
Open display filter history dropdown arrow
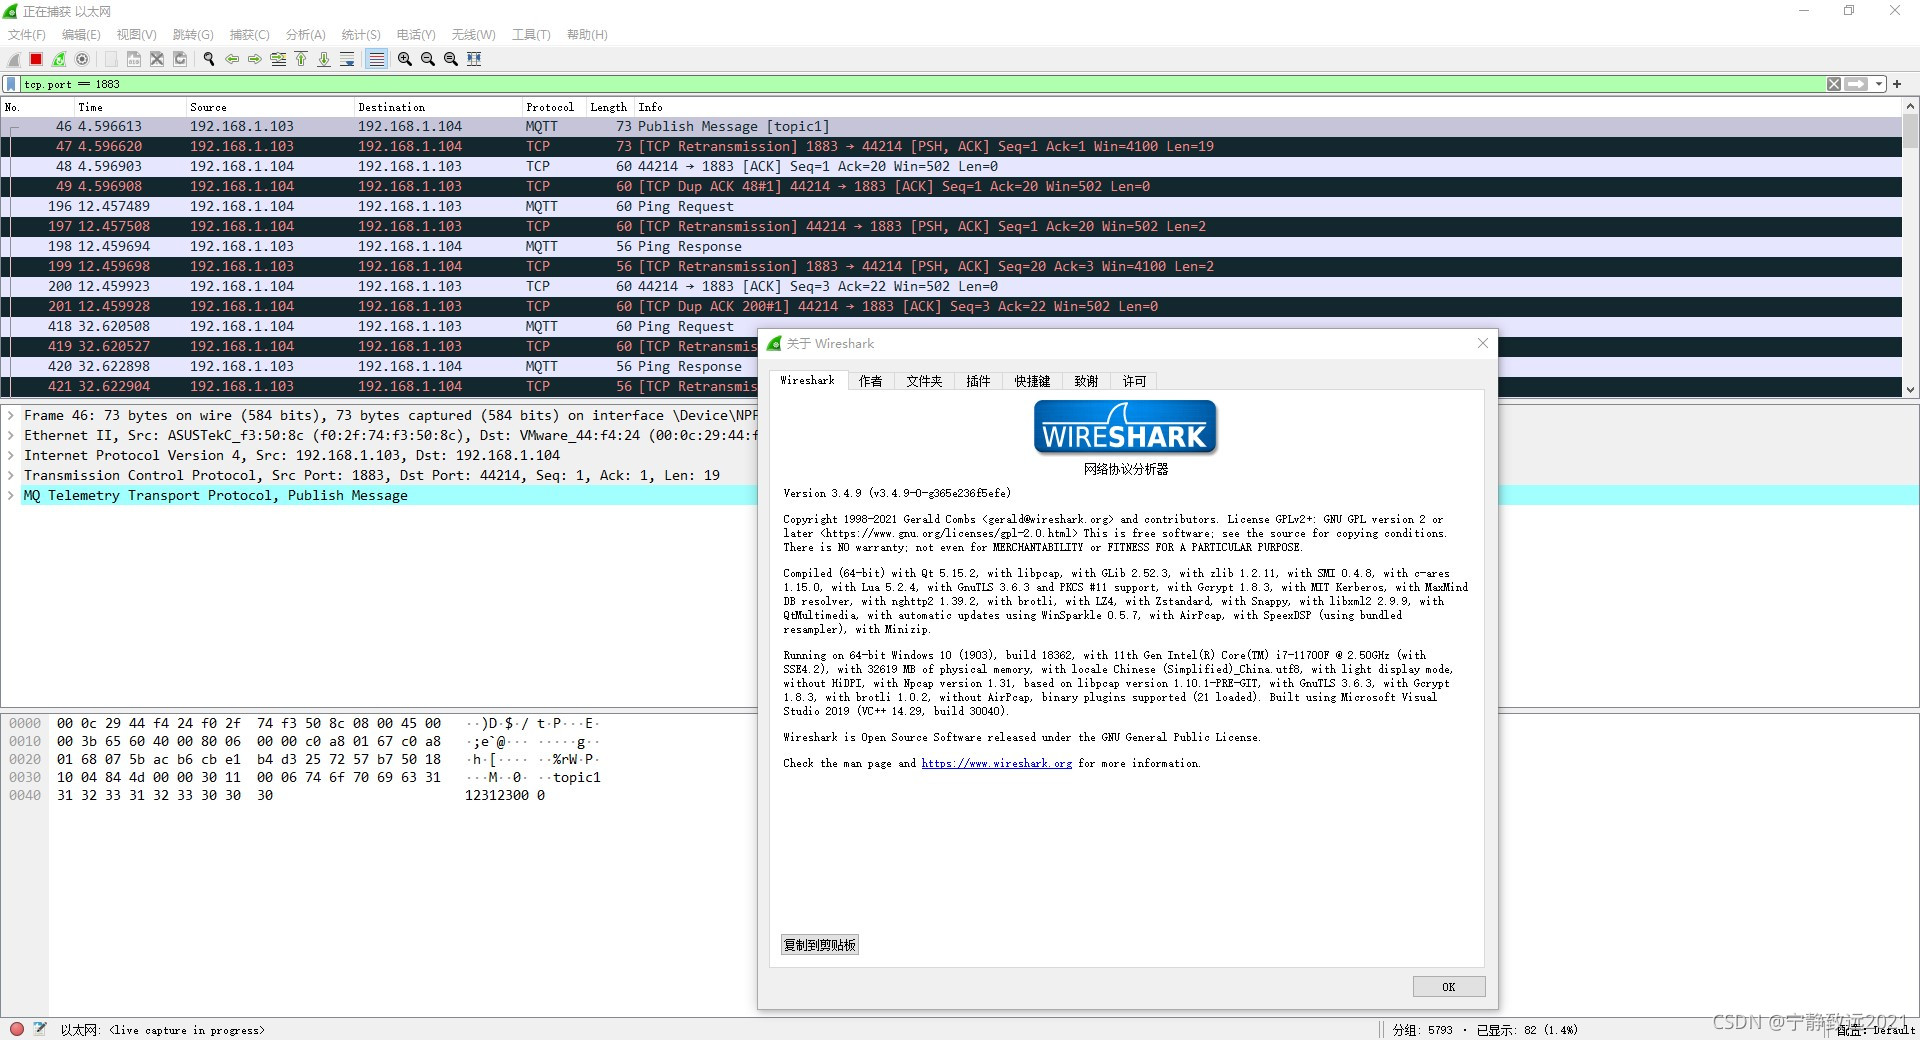pyautogui.click(x=1879, y=84)
